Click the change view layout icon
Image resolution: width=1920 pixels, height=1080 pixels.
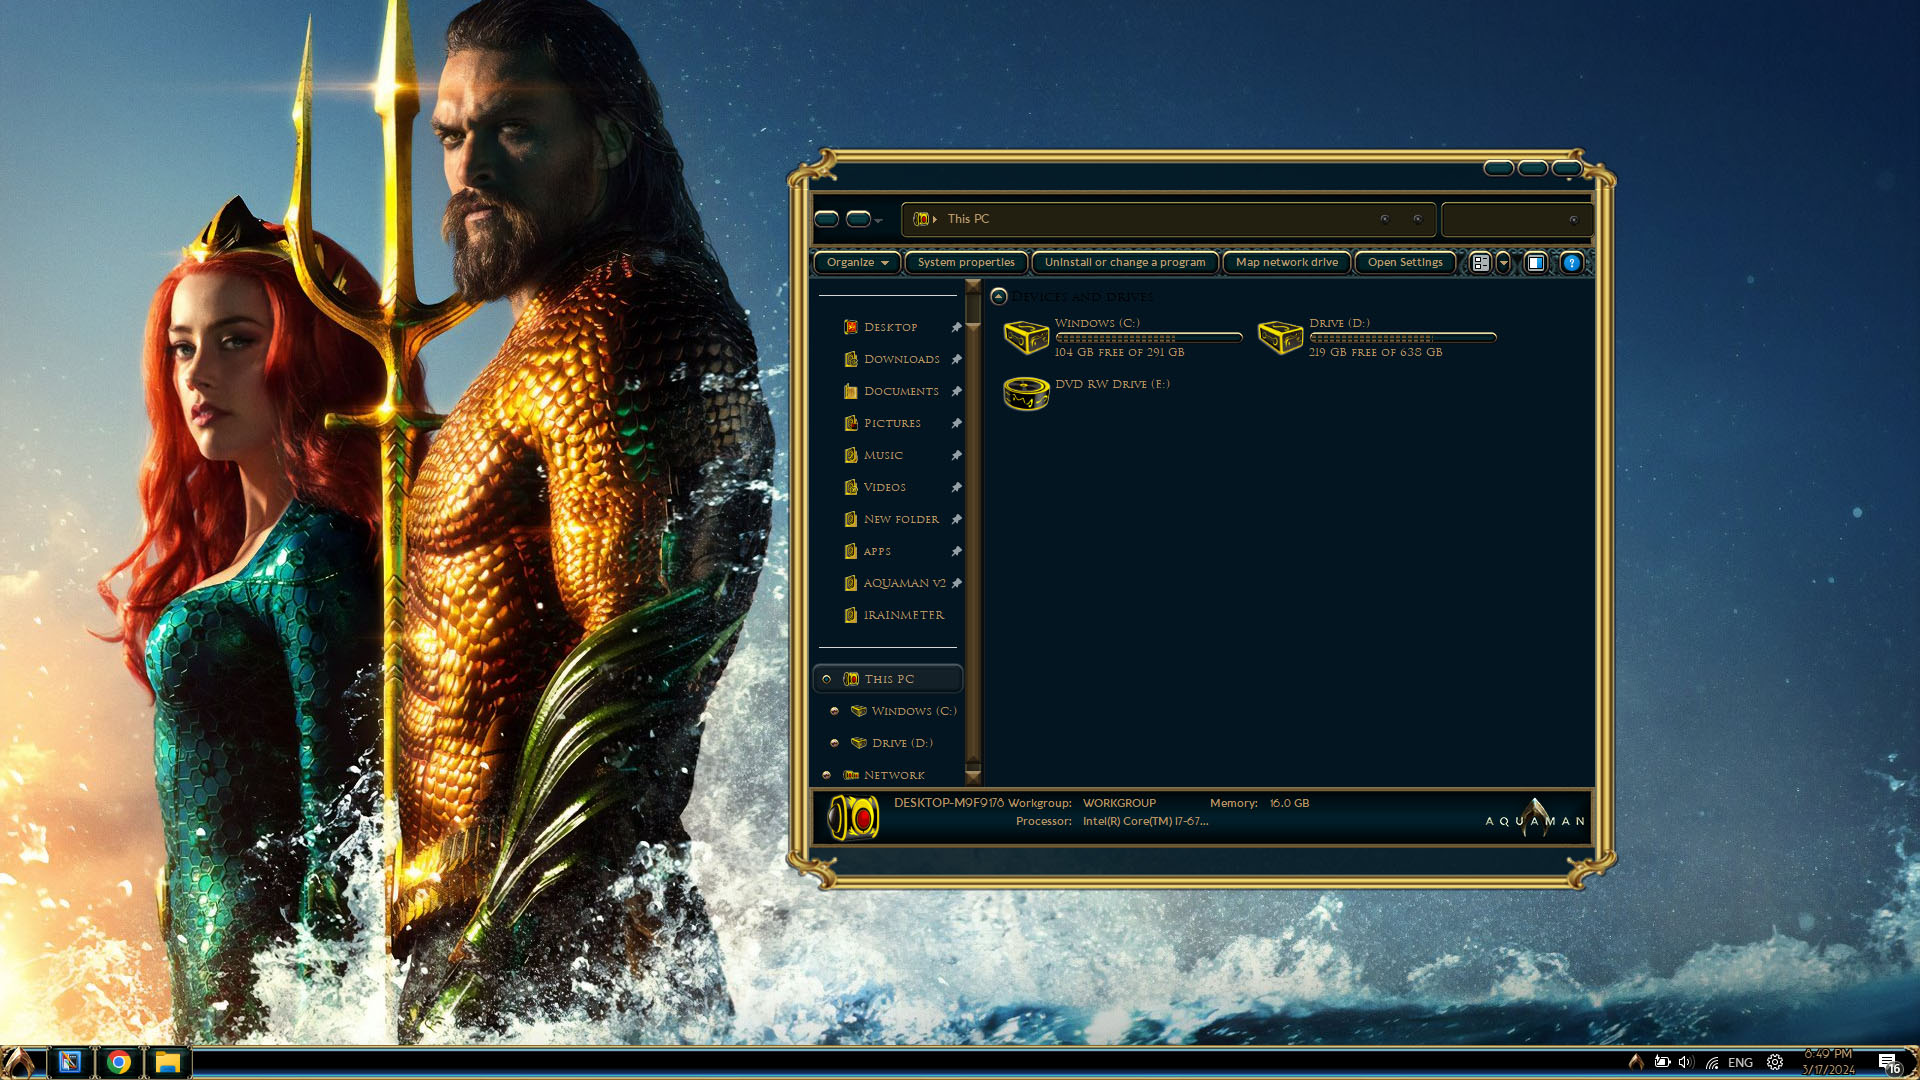[1481, 263]
